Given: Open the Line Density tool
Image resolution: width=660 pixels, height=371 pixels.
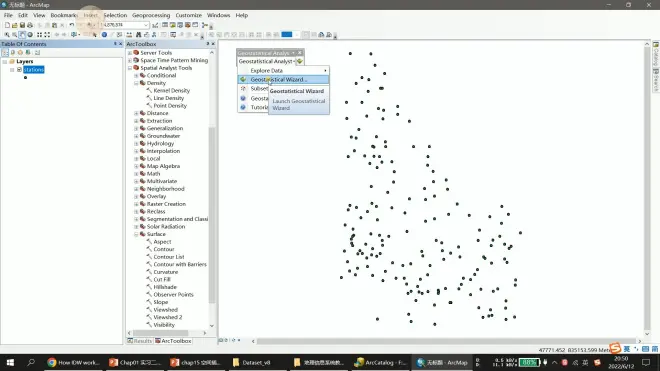Looking at the screenshot, I should point(168,98).
